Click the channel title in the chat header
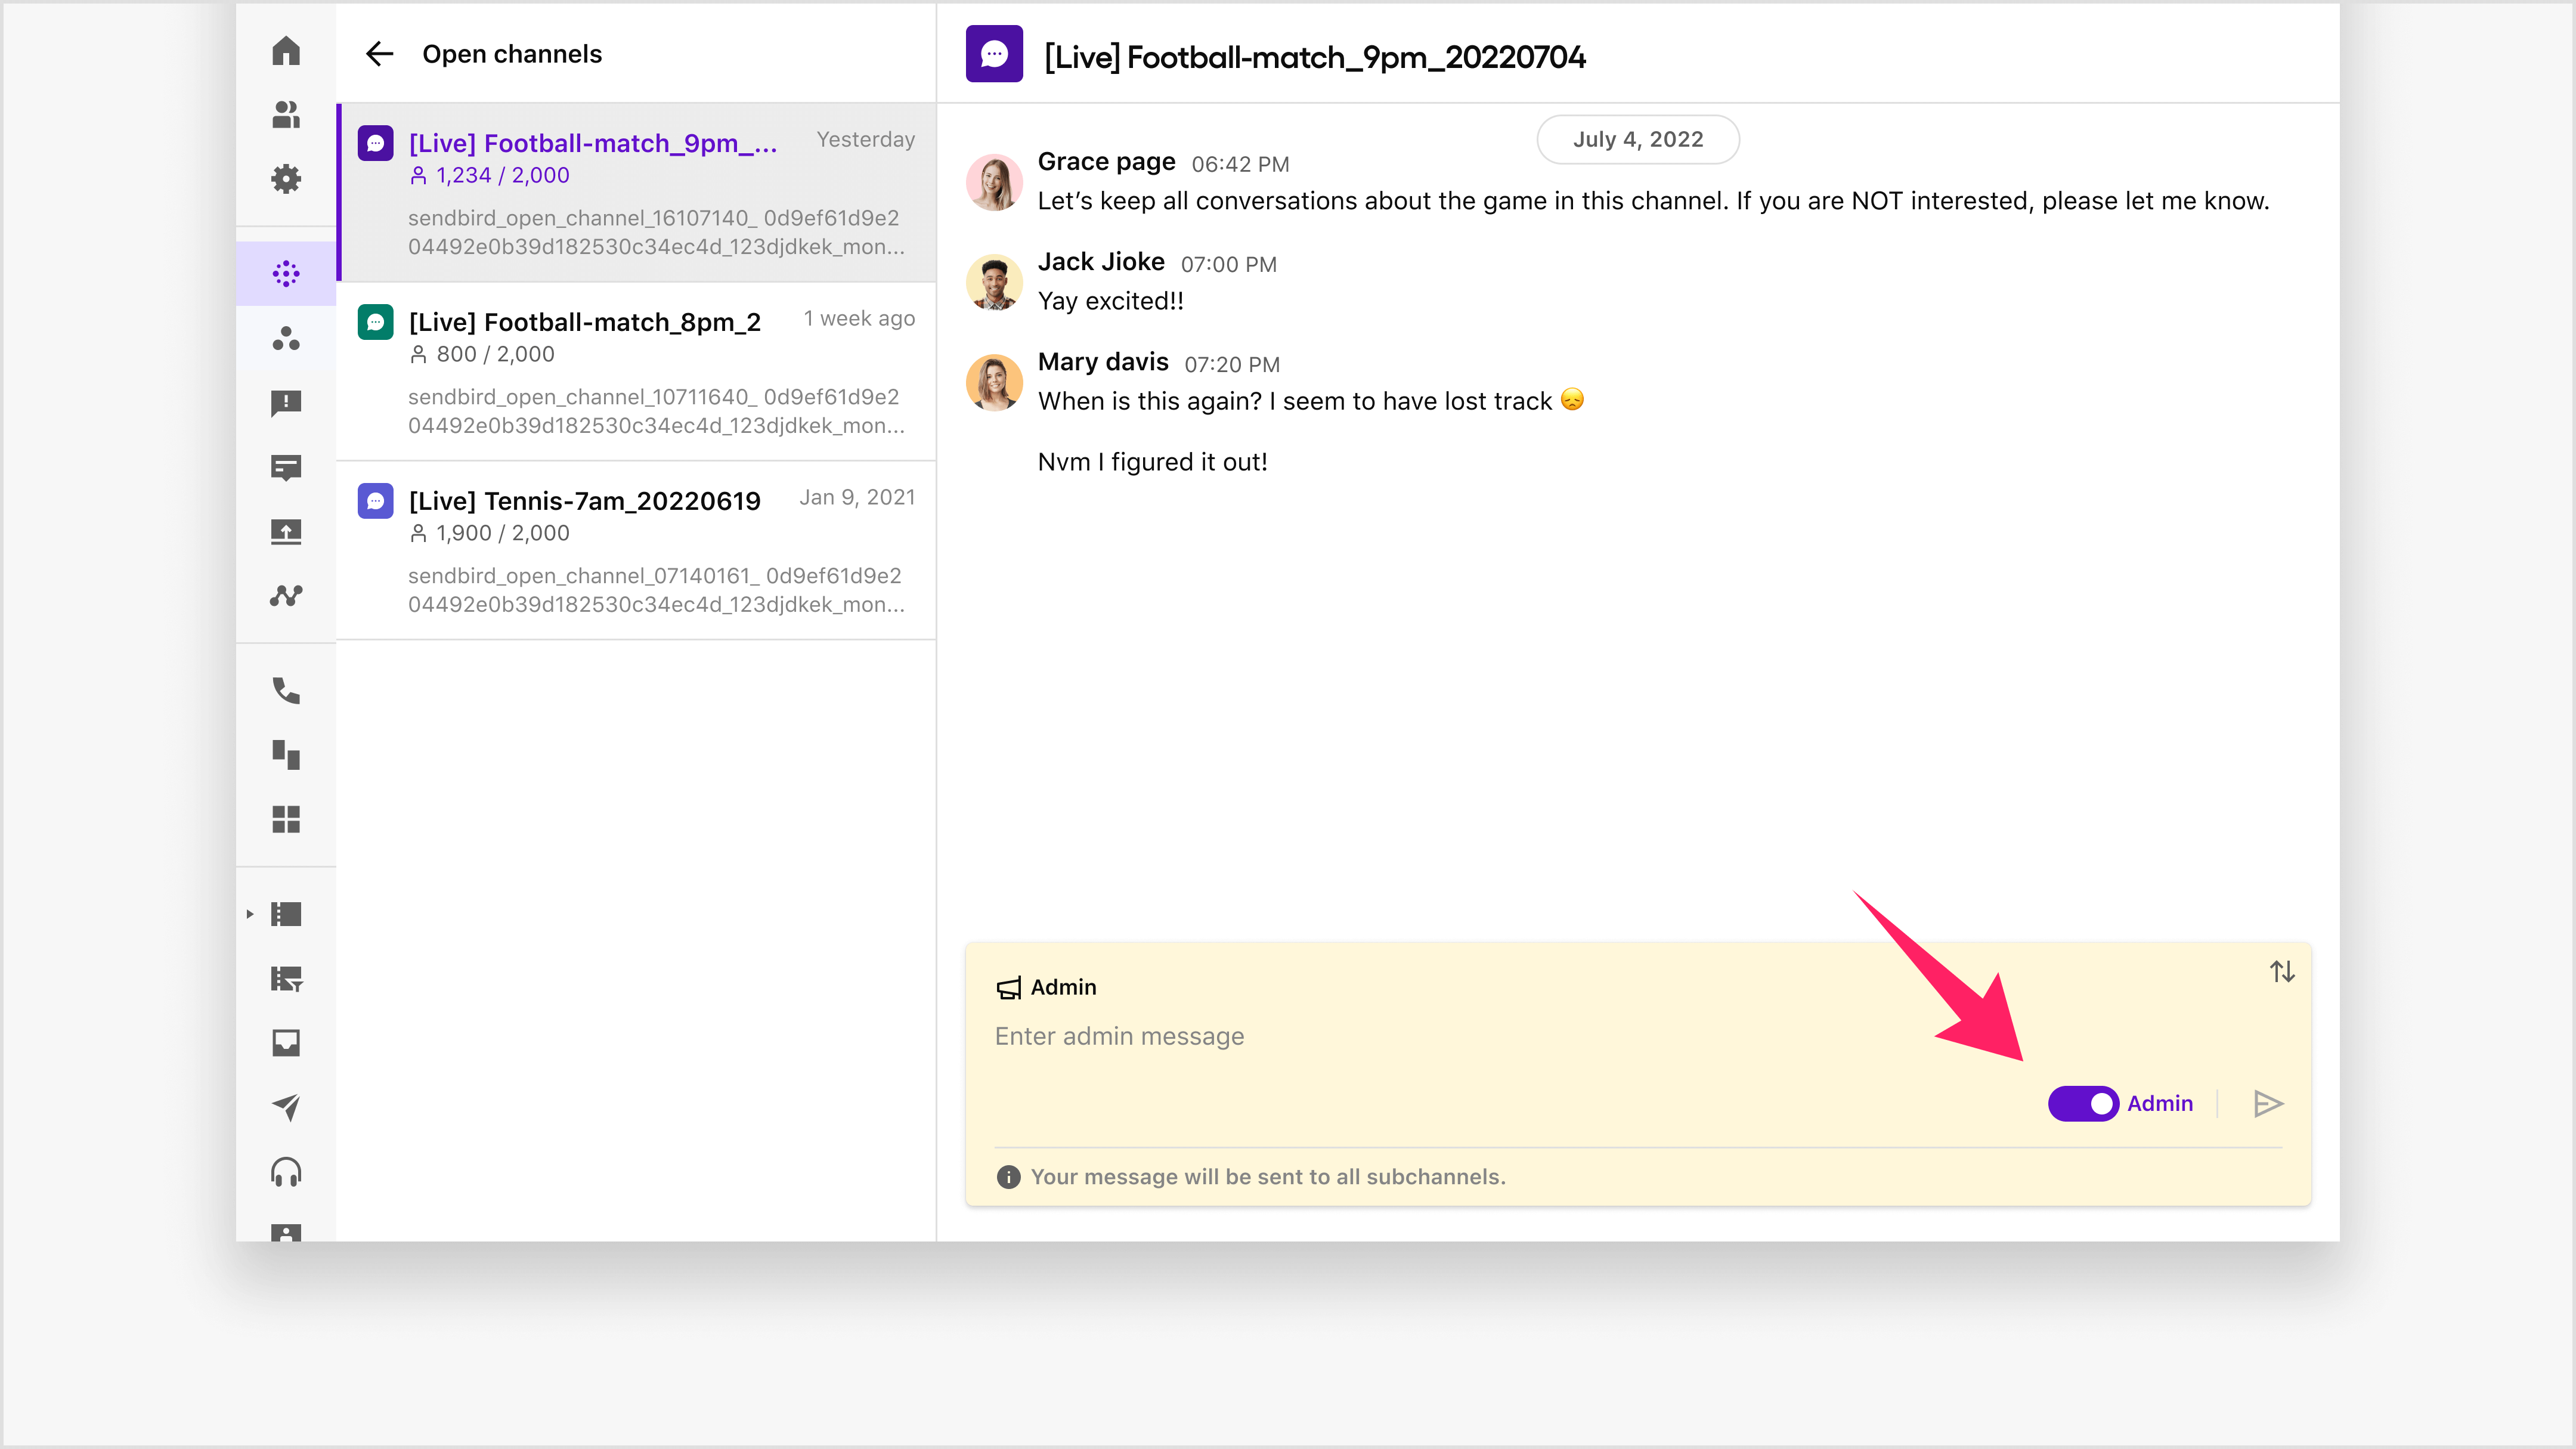 coord(1314,57)
